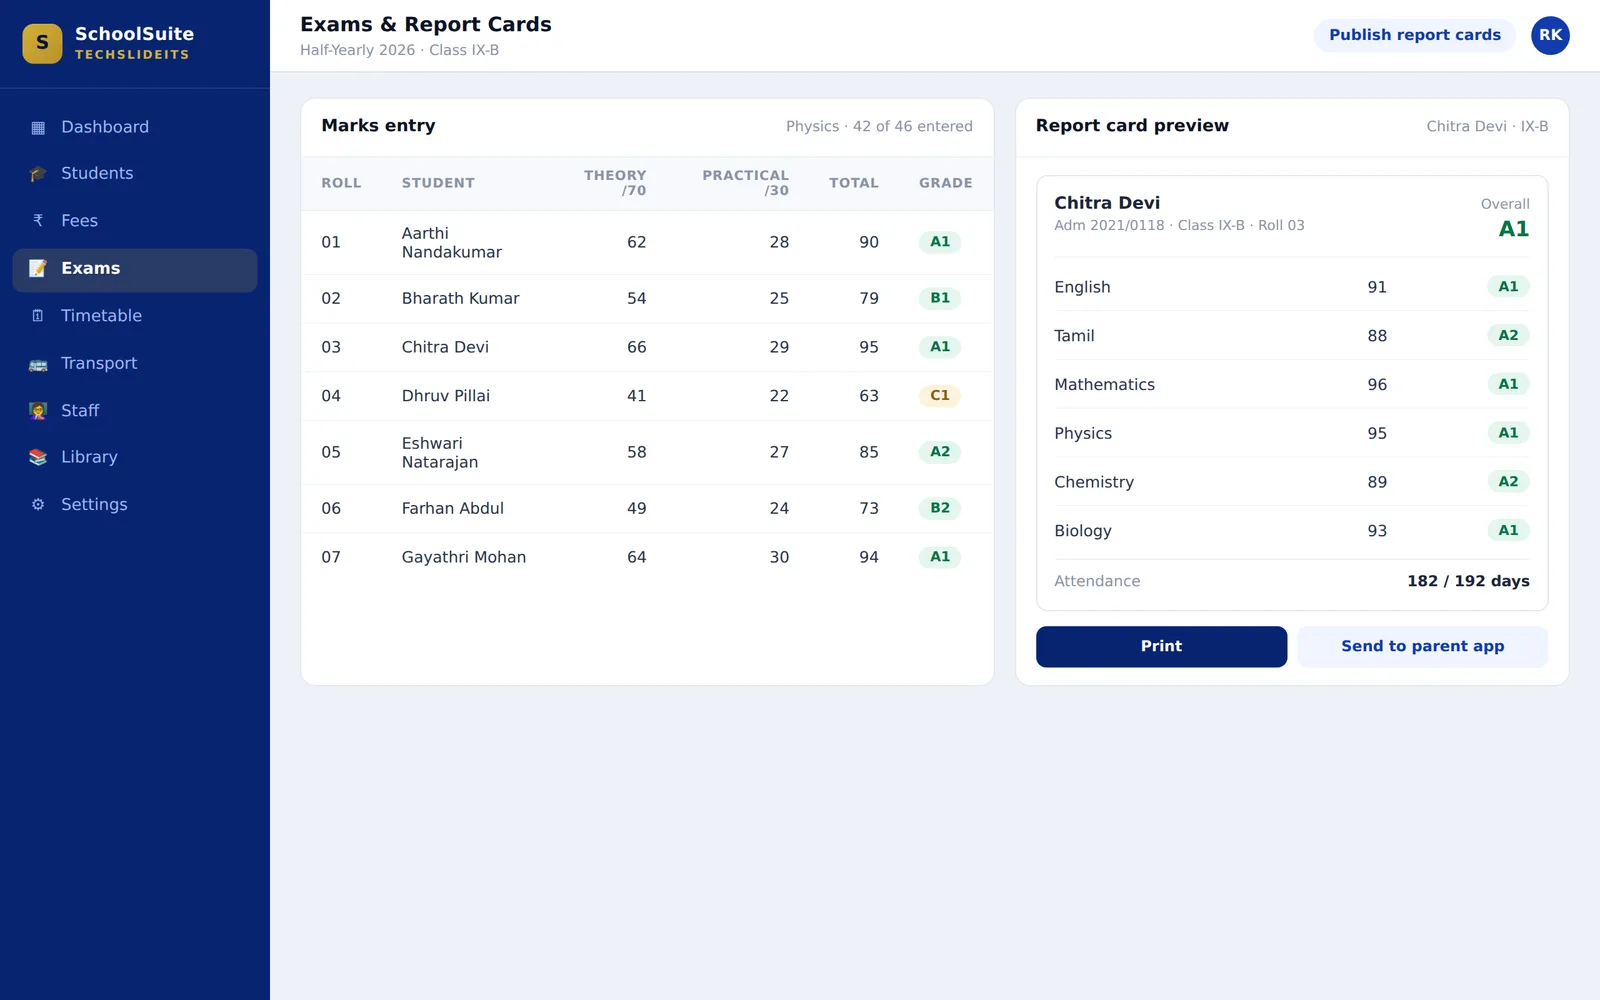The height and width of the screenshot is (1000, 1600).
Task: Select student Gayathri Mohan
Action: point(647,557)
